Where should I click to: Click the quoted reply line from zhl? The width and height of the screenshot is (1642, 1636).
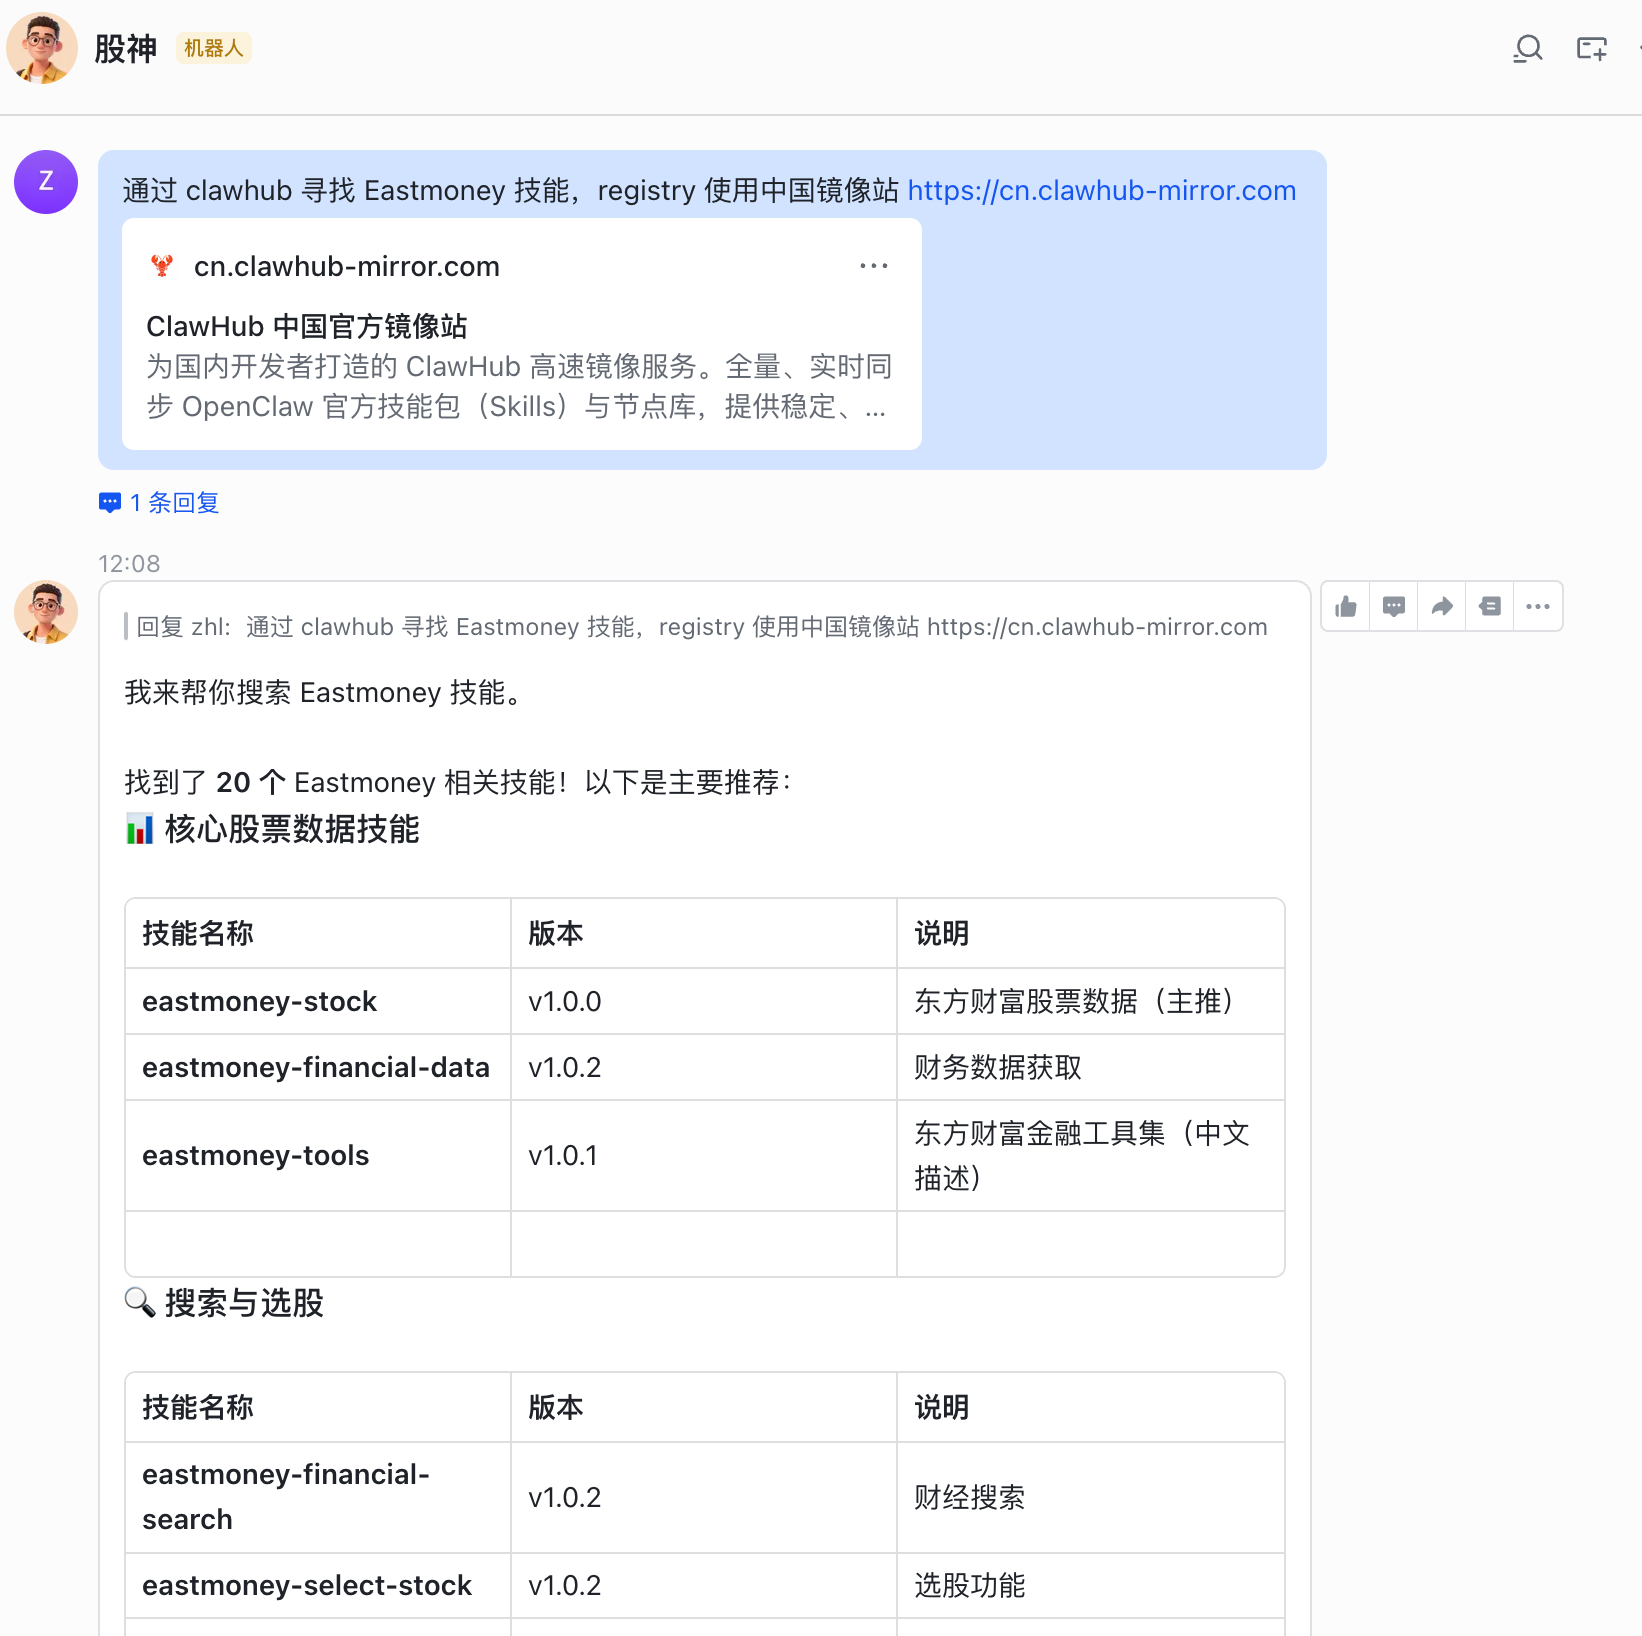[x=700, y=627]
